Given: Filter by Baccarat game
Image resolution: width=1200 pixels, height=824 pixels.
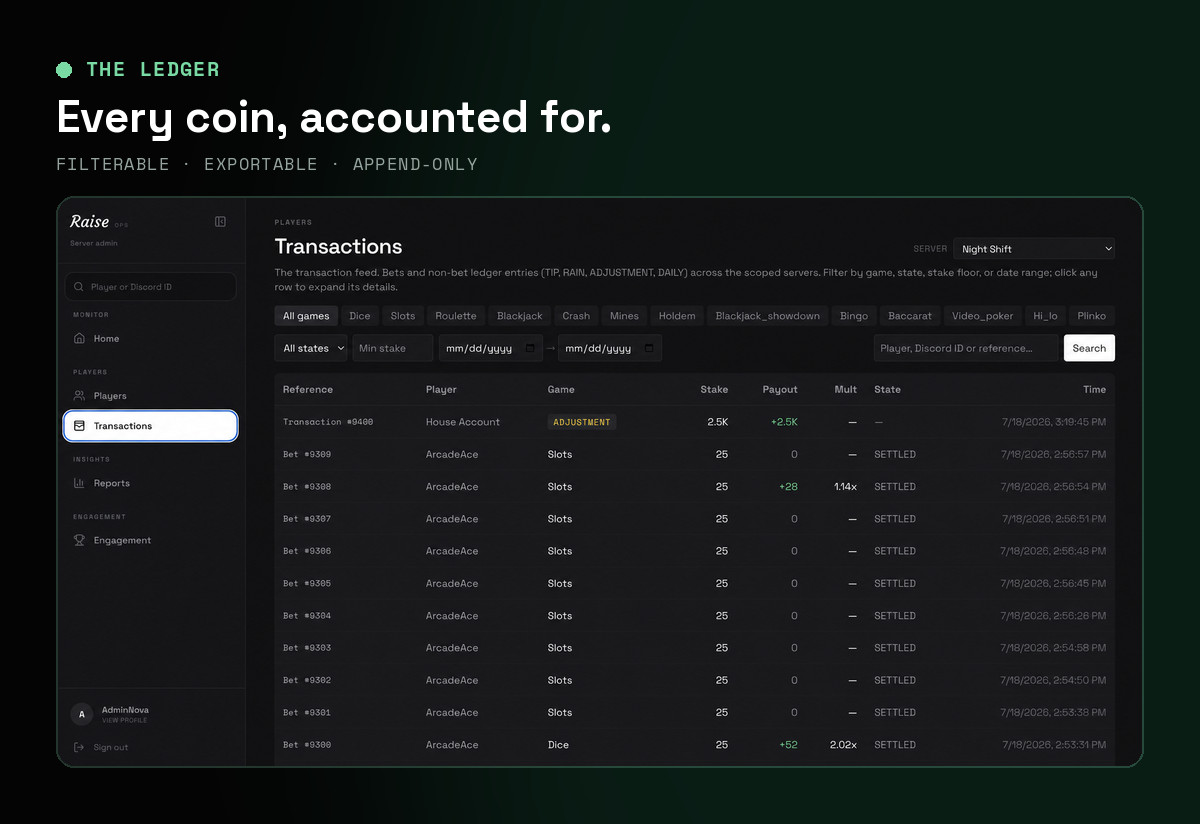Looking at the screenshot, I should pyautogui.click(x=910, y=316).
